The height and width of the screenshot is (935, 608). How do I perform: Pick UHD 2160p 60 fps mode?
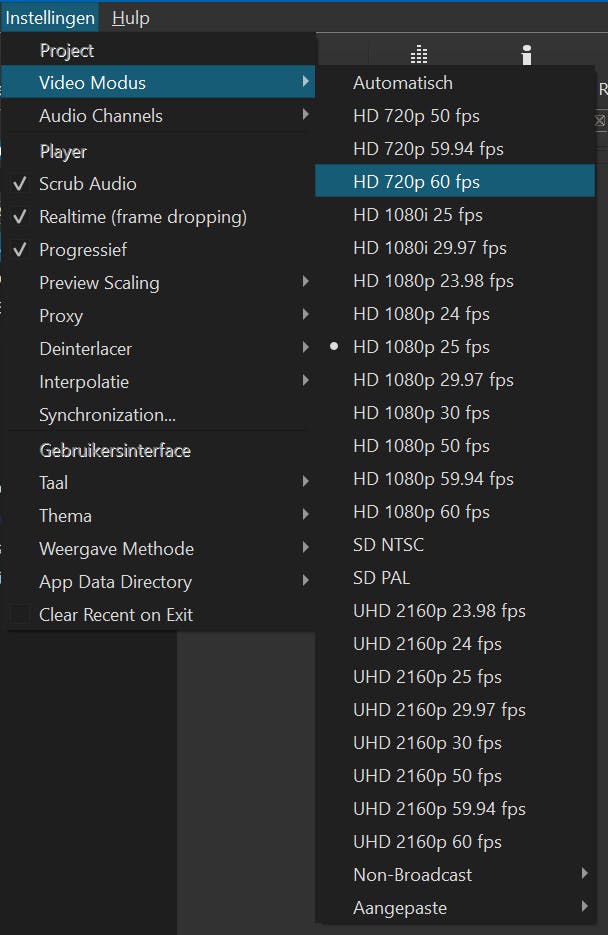click(427, 842)
